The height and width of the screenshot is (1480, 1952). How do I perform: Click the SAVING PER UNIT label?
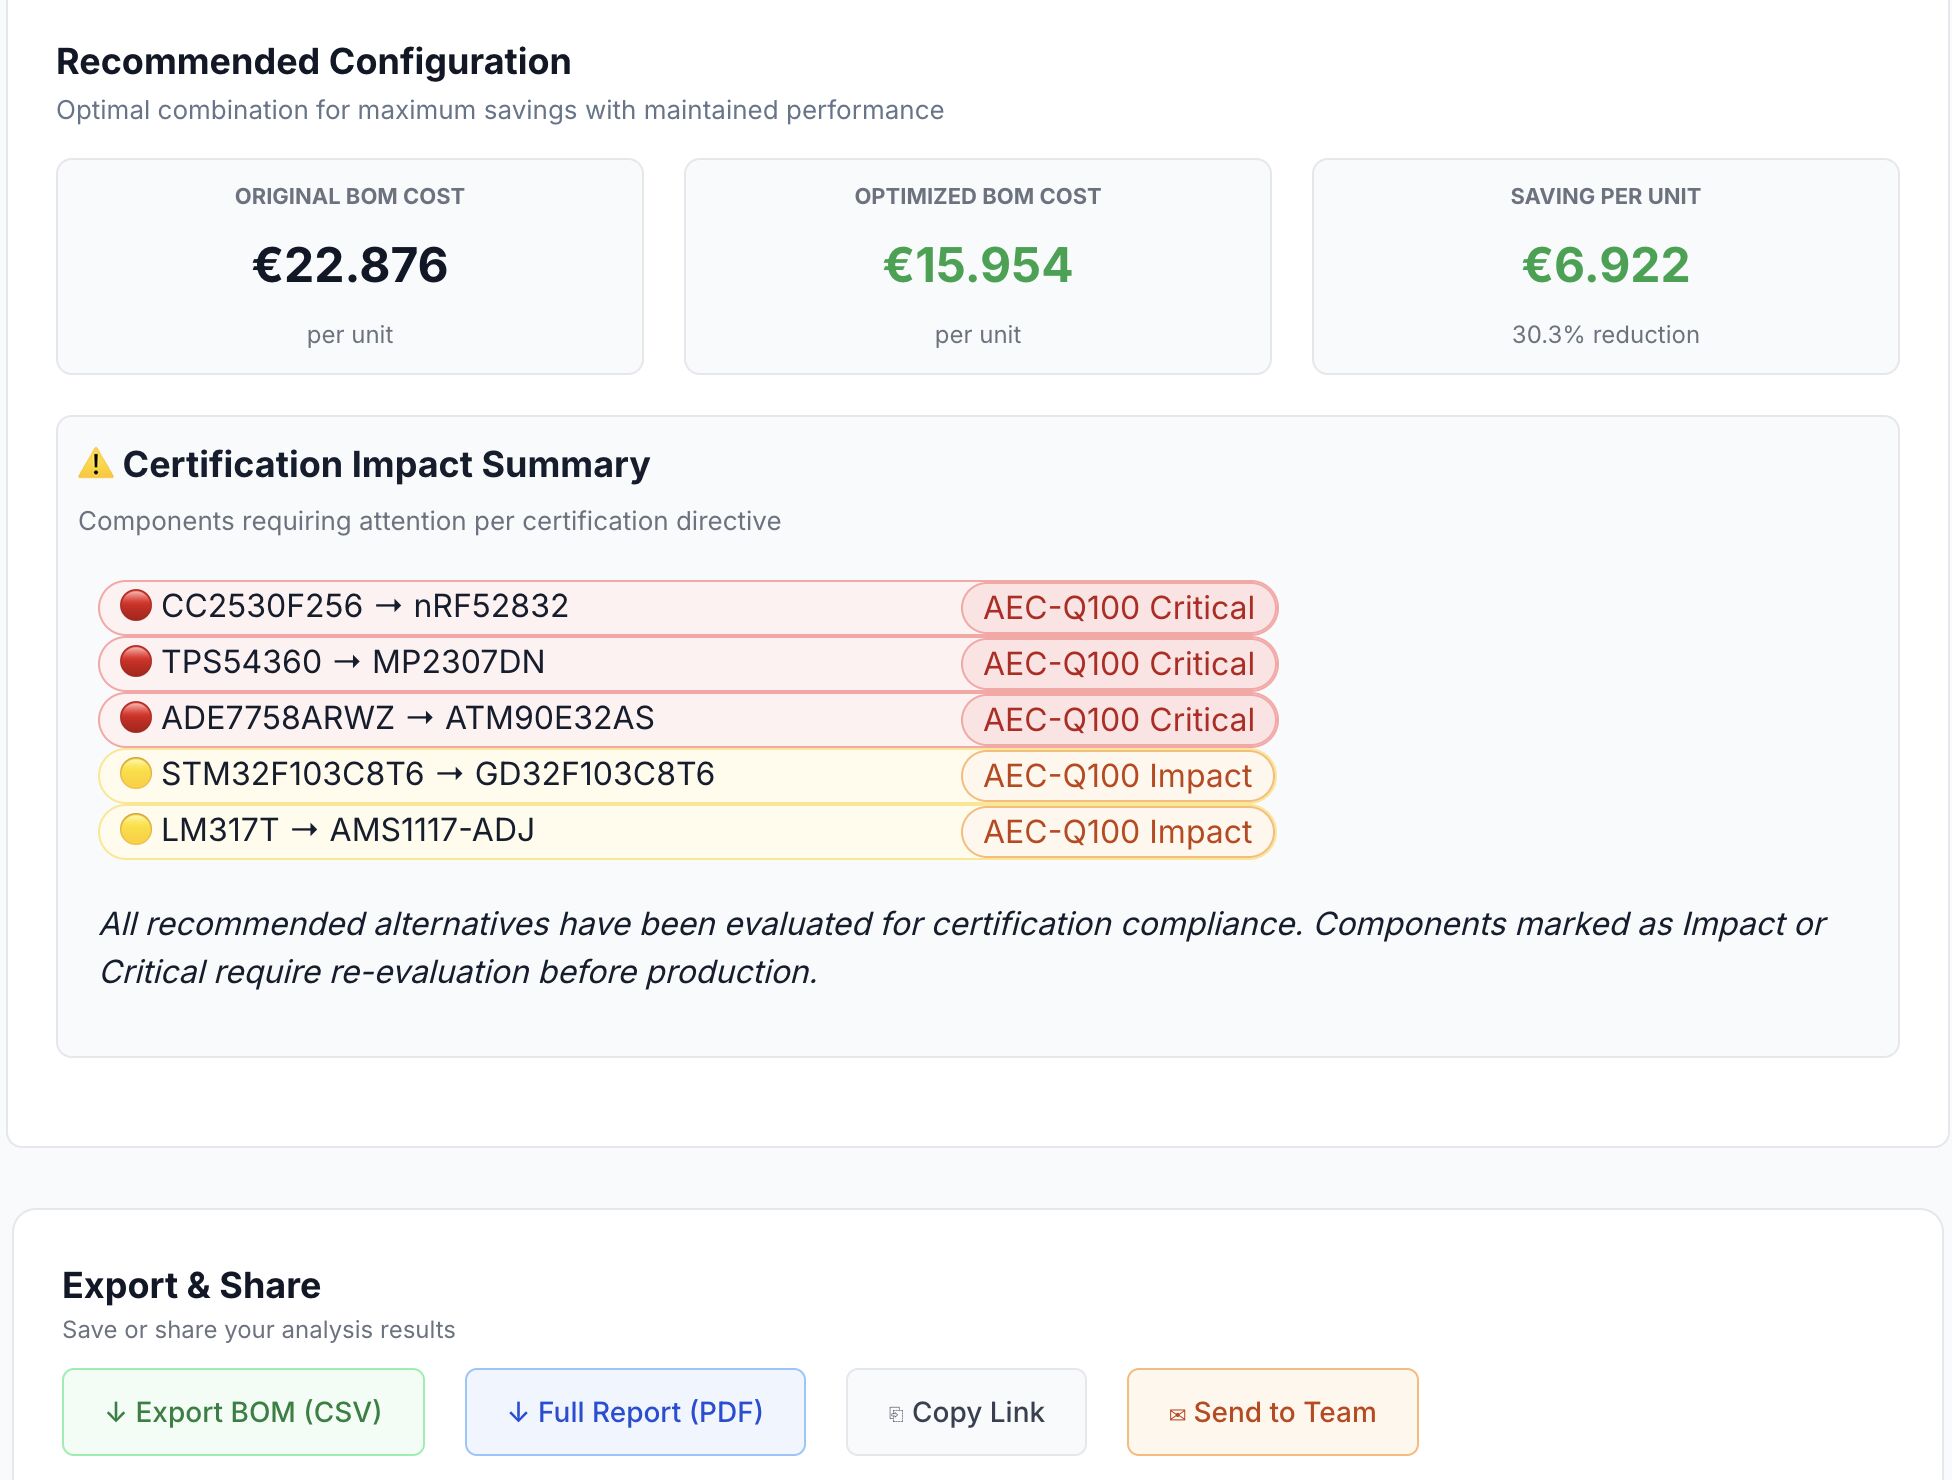click(x=1606, y=197)
